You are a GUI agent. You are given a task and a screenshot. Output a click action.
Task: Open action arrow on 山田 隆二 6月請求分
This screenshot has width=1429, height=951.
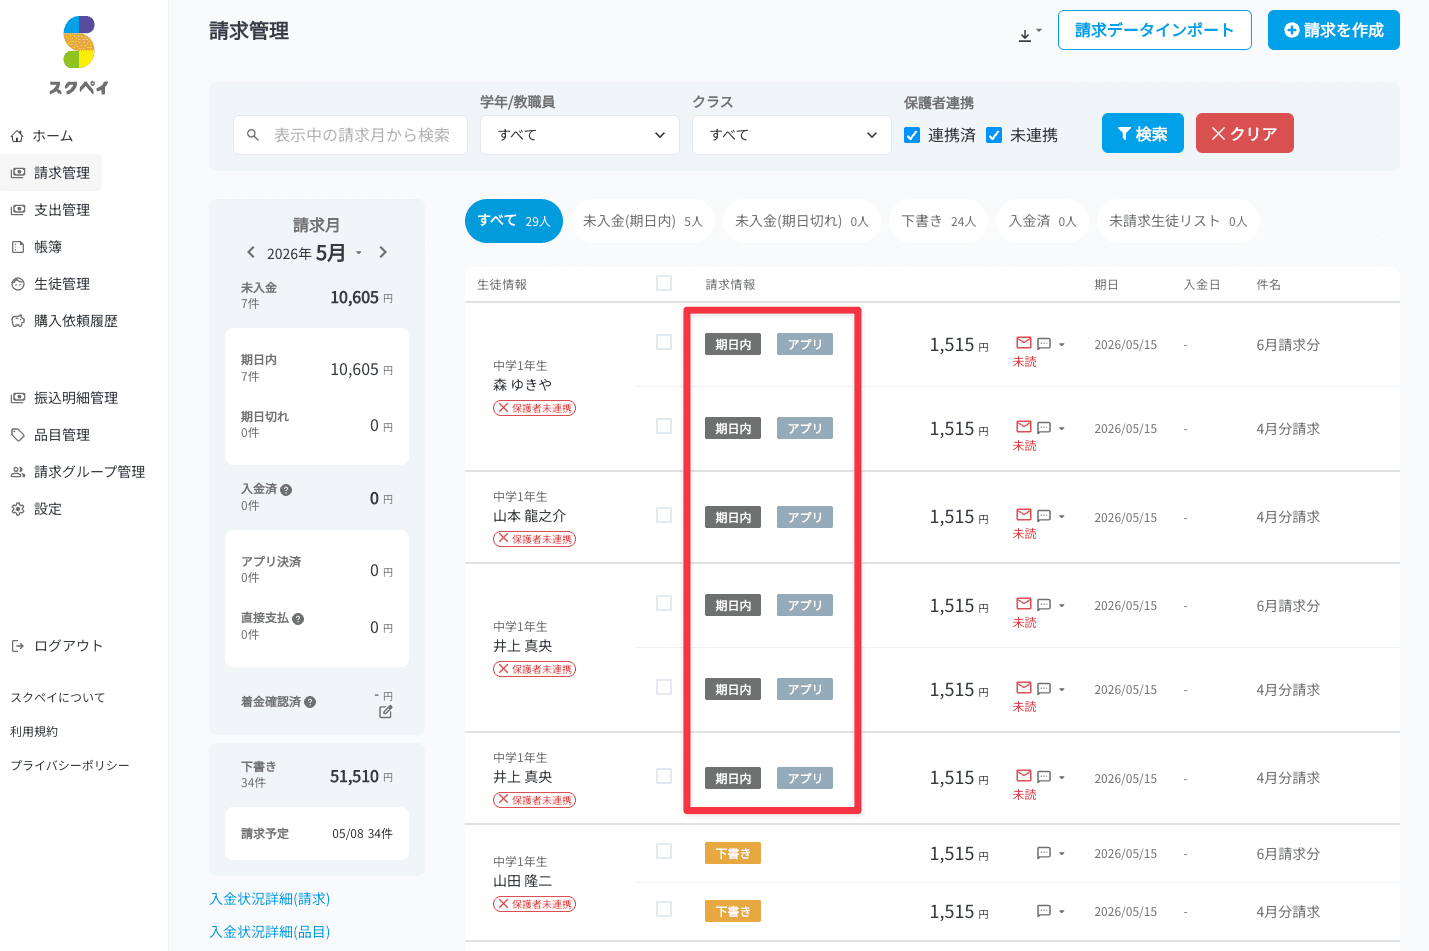tap(1062, 854)
